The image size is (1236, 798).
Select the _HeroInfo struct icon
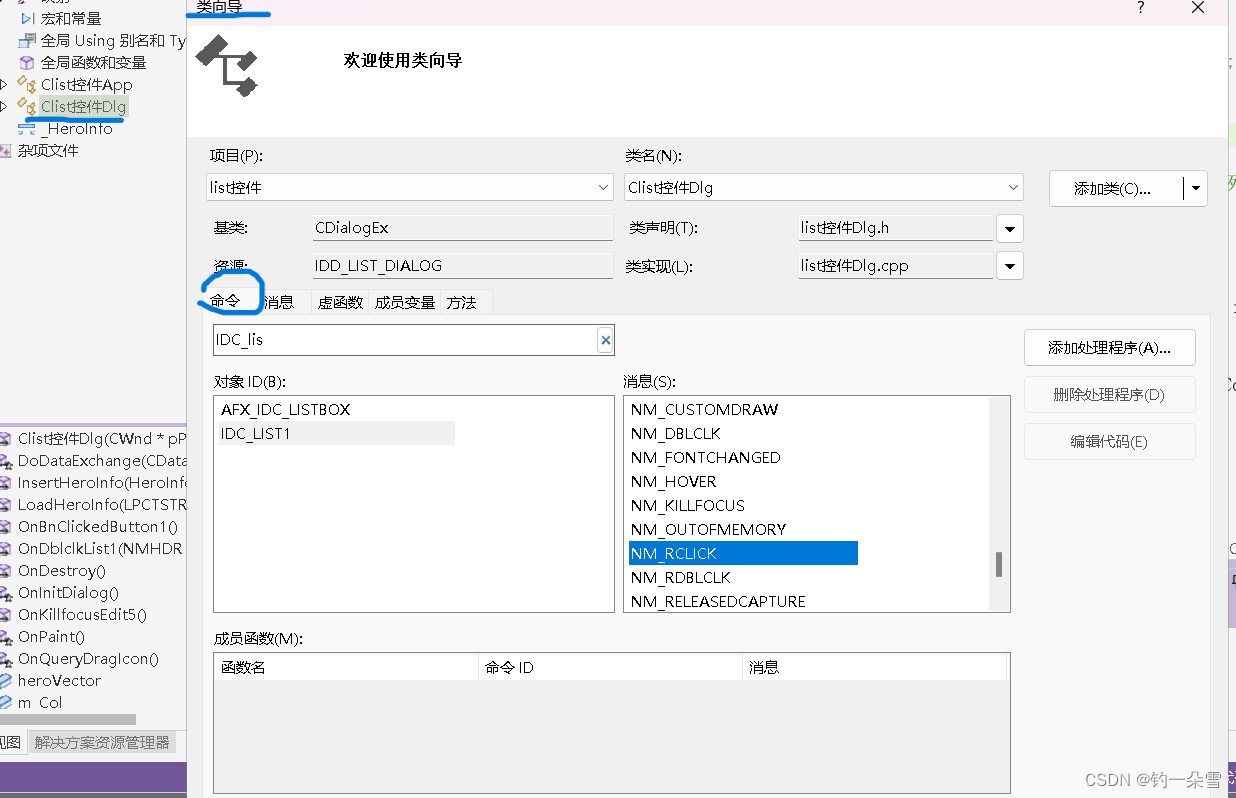coord(26,128)
